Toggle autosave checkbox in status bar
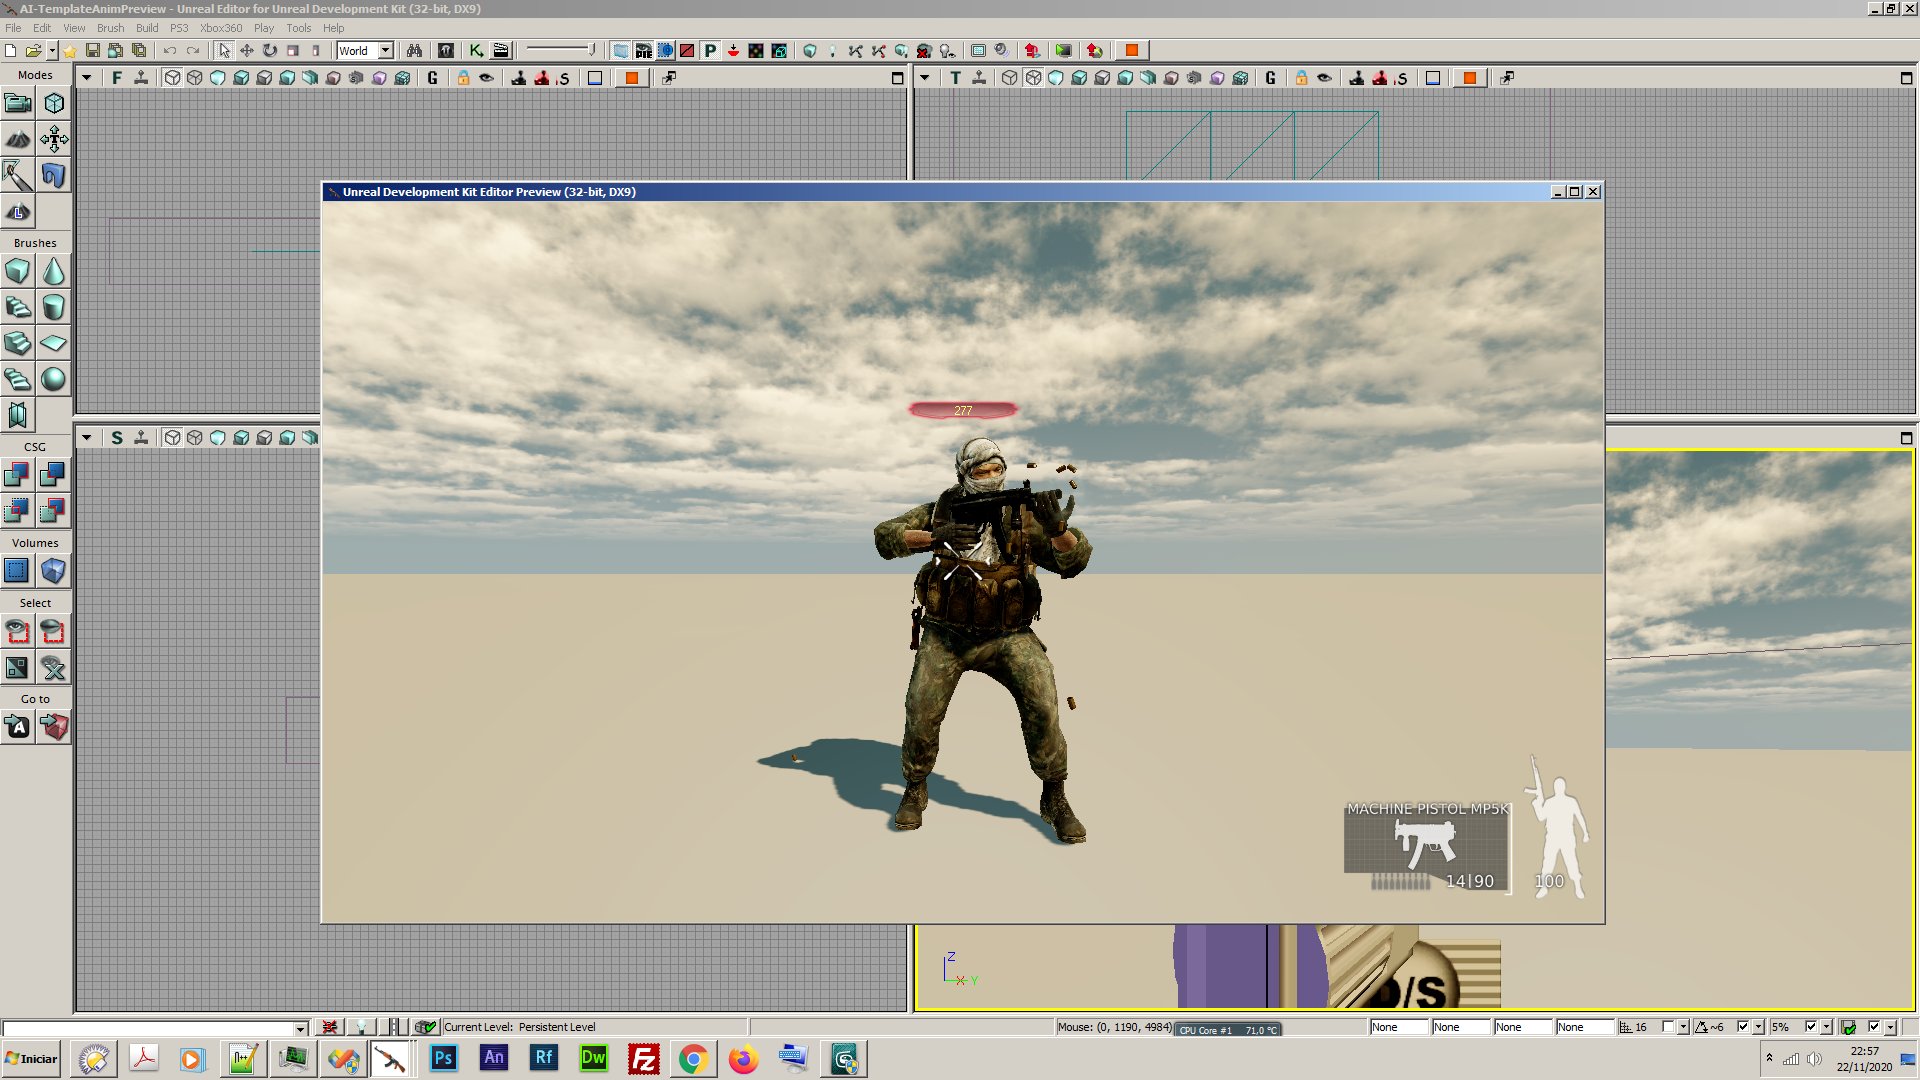This screenshot has width=1920, height=1080. point(1875,1027)
